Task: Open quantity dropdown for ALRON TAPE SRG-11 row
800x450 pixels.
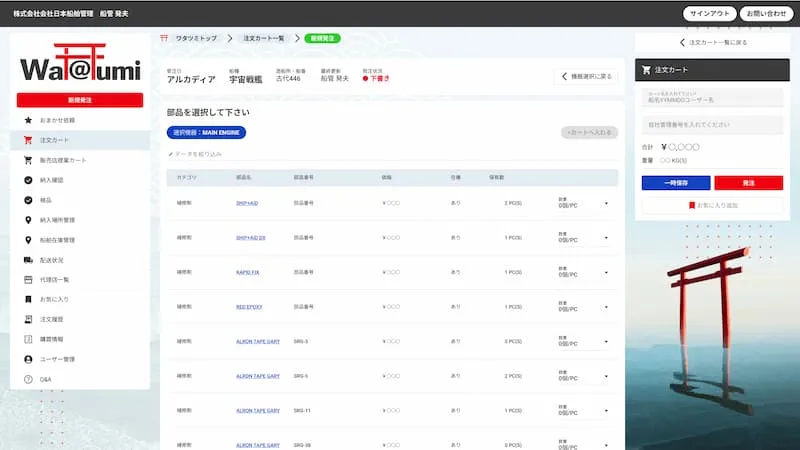Action: (x=606, y=411)
